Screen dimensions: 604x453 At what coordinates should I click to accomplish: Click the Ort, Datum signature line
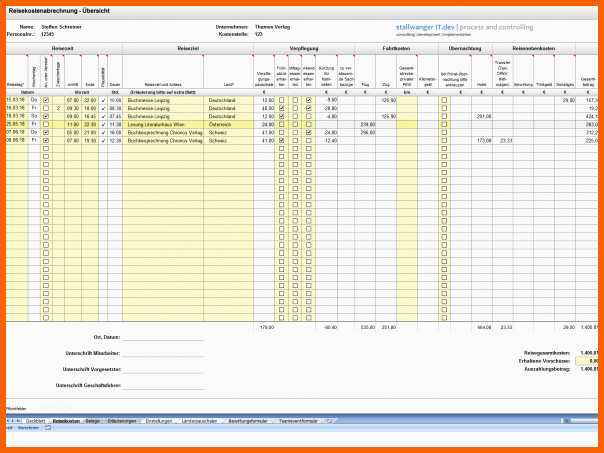163,338
